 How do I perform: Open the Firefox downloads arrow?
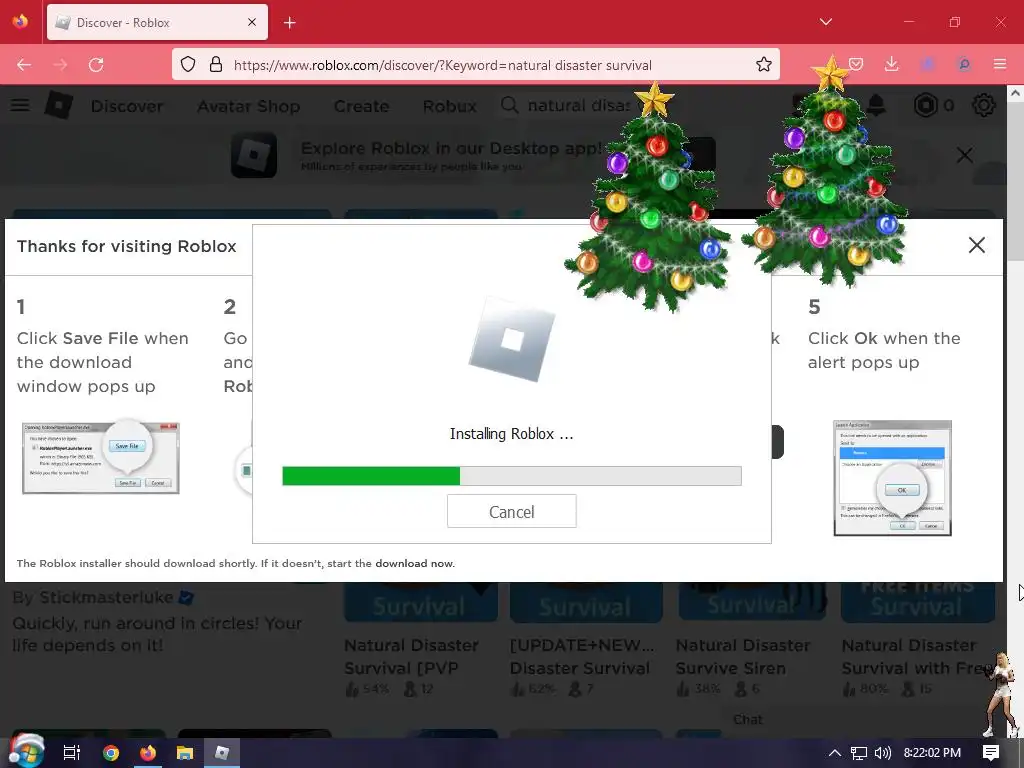click(891, 64)
